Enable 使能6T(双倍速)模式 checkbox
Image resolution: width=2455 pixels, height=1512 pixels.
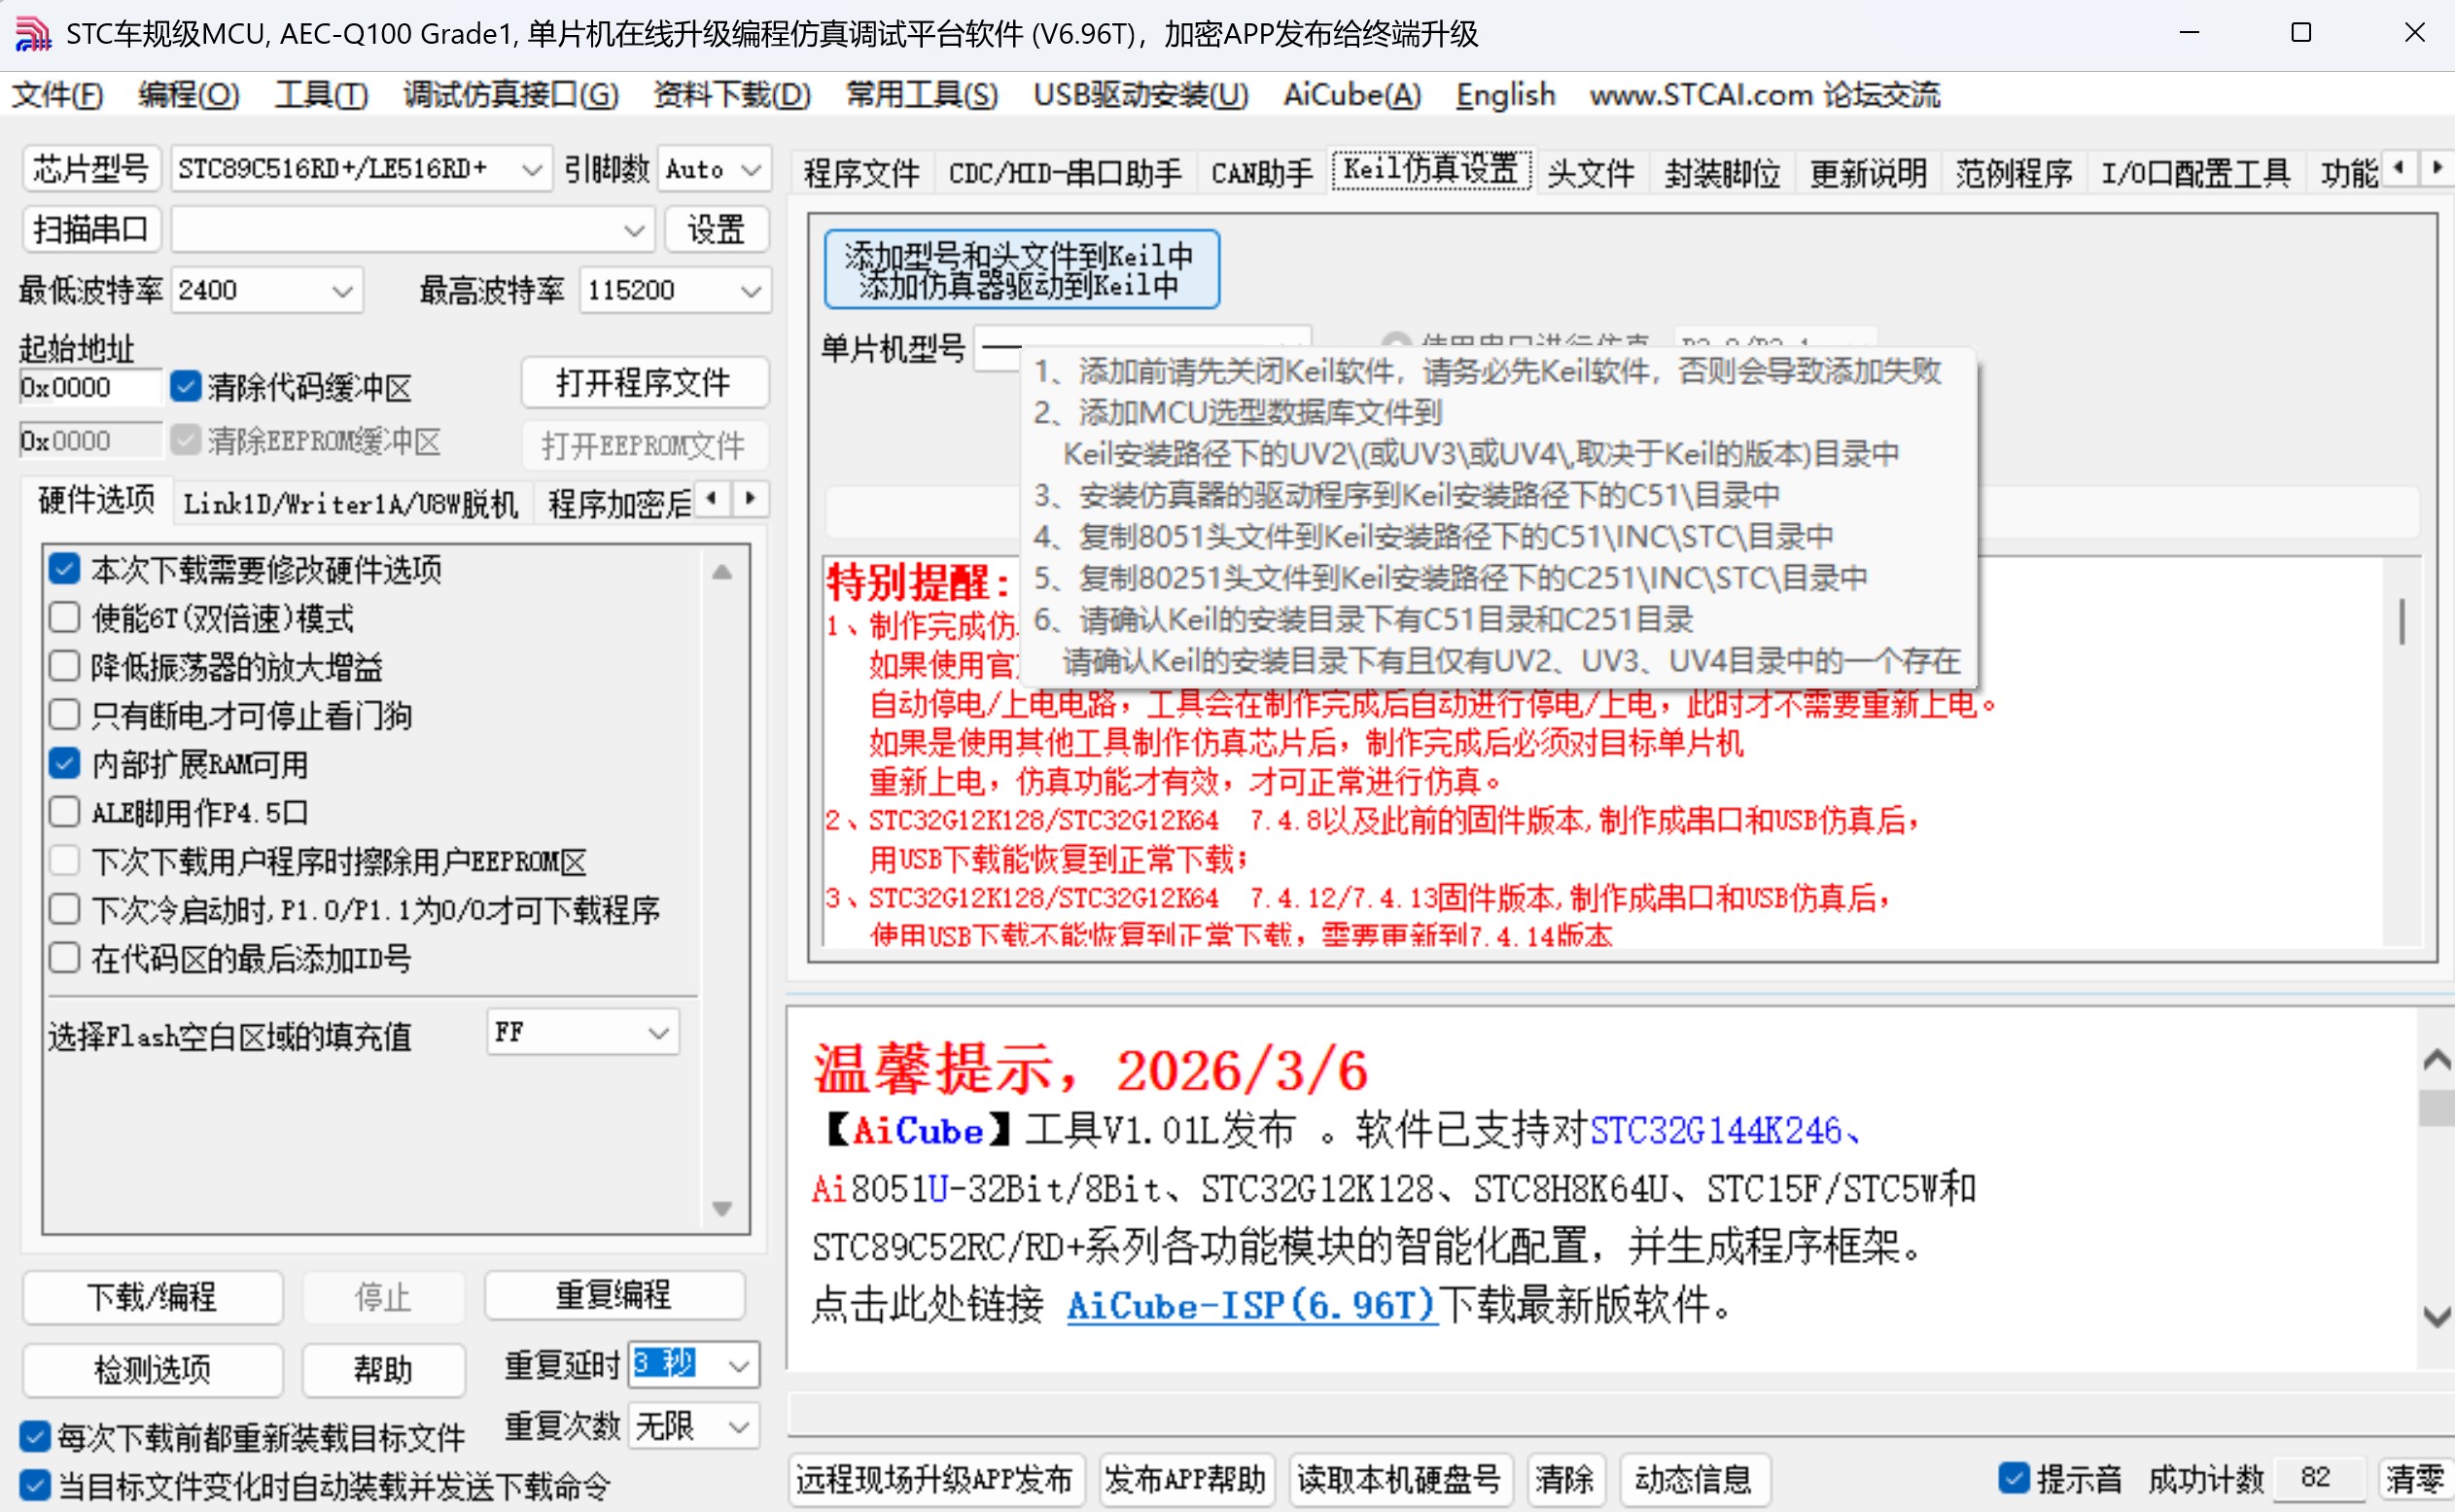click(x=65, y=617)
